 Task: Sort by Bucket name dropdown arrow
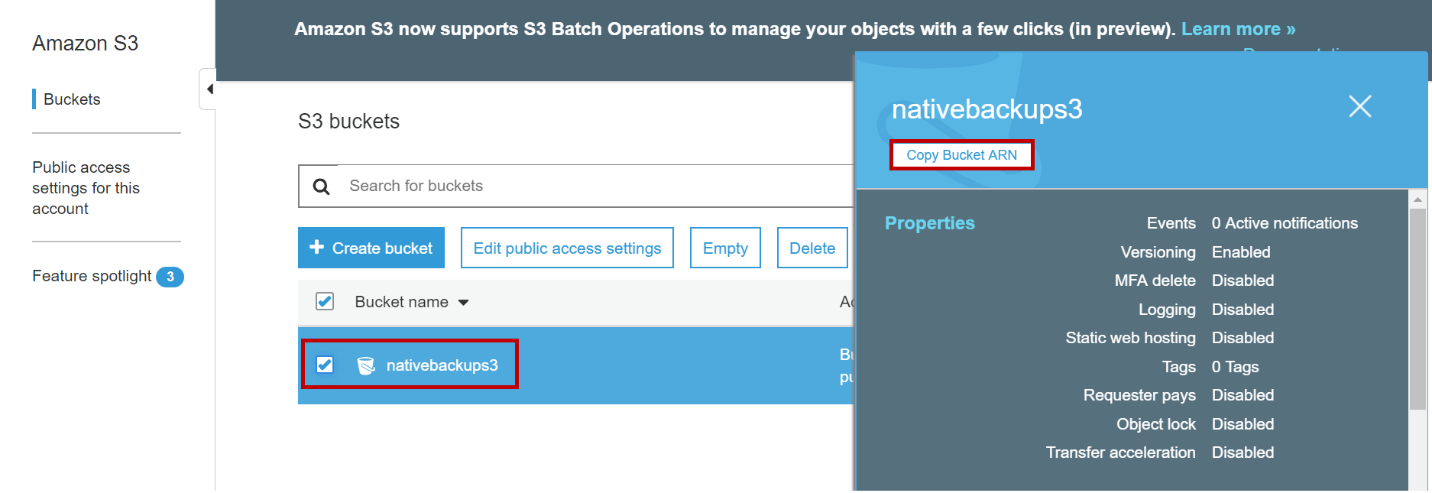tap(463, 302)
